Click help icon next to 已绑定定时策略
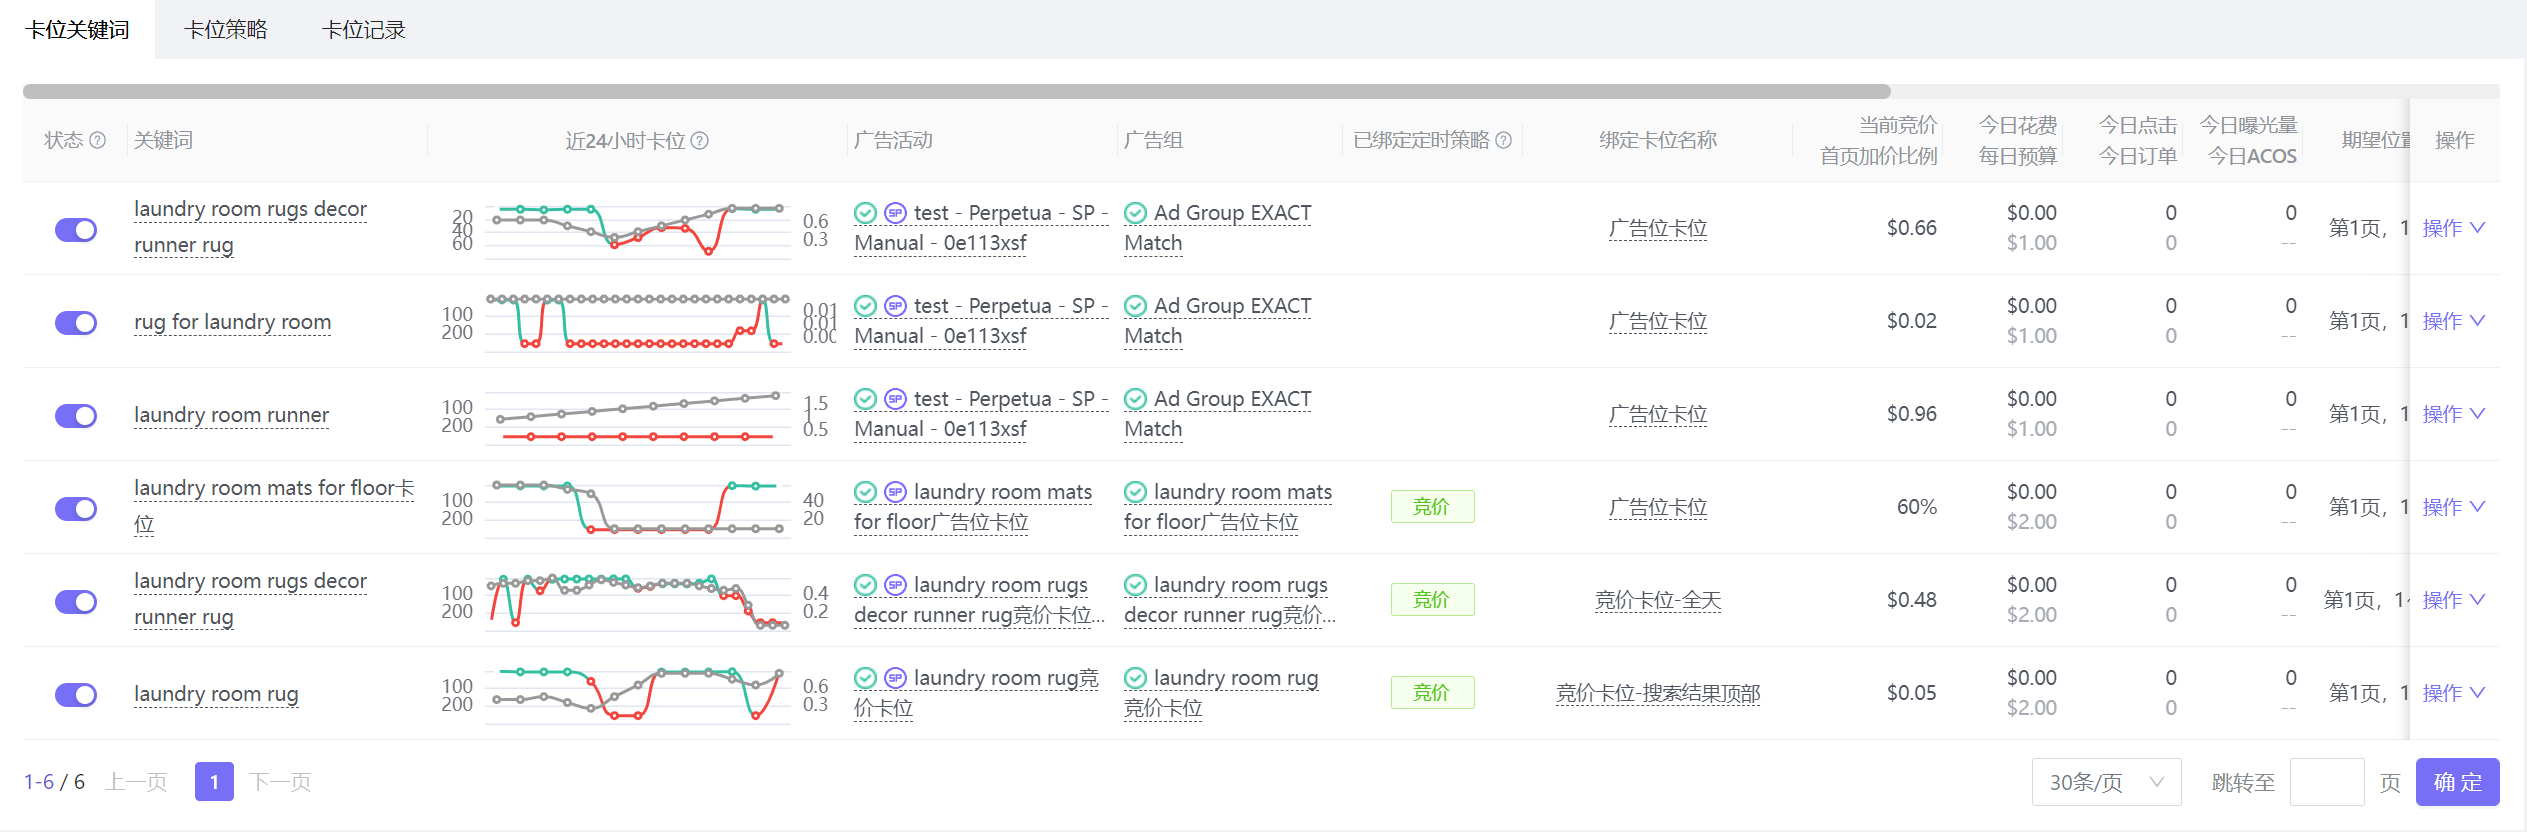 [x=1503, y=141]
